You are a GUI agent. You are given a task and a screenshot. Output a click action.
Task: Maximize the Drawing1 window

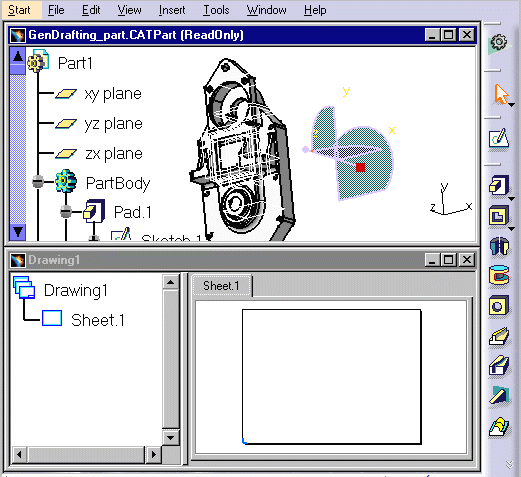tap(449, 259)
